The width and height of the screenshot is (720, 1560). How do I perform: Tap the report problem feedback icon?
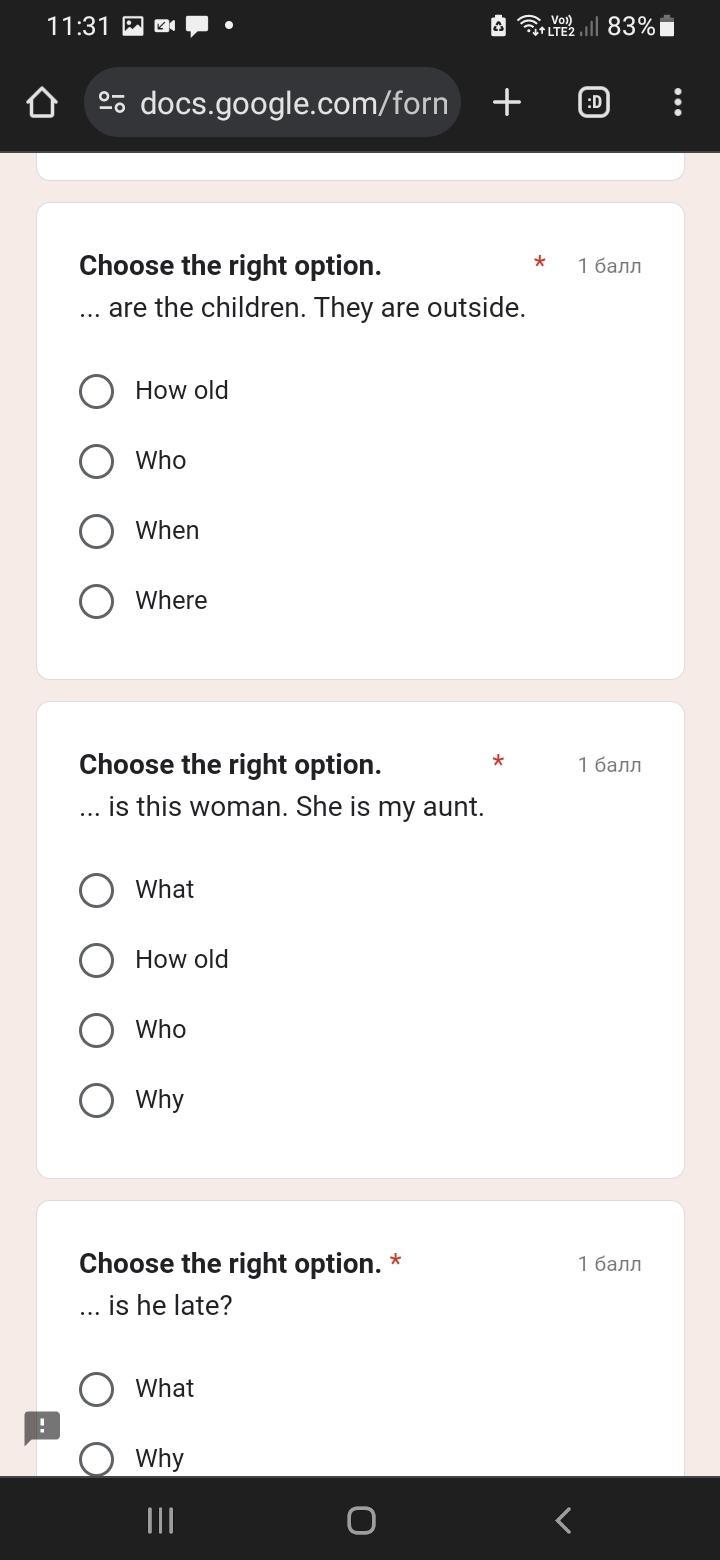[x=42, y=1427]
